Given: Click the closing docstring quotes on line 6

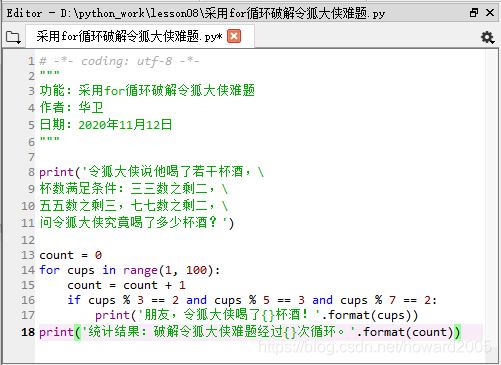Looking at the screenshot, I should tap(49, 140).
